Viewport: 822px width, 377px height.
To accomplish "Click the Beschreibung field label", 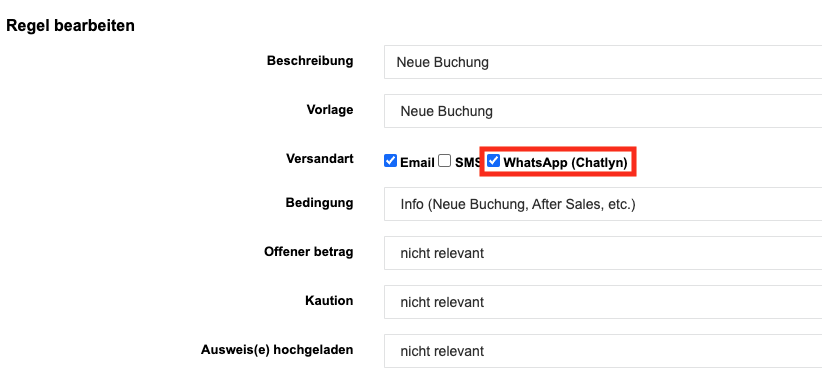I will 310,61.
